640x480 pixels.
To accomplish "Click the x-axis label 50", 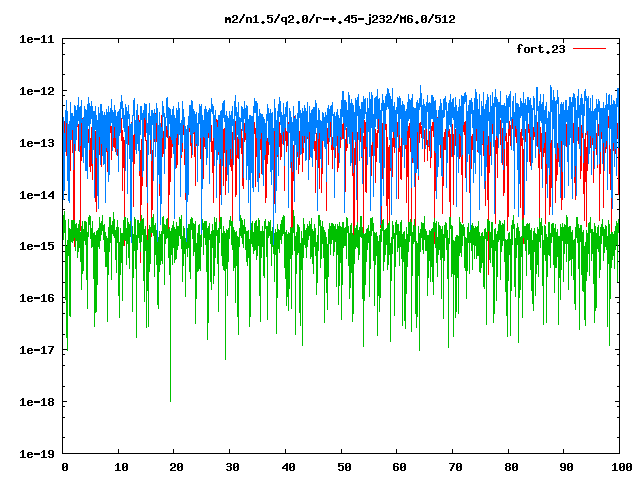I will coord(344,467).
